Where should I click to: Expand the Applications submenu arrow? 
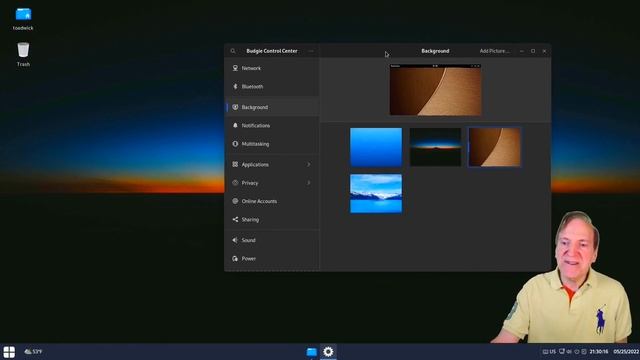click(x=309, y=164)
